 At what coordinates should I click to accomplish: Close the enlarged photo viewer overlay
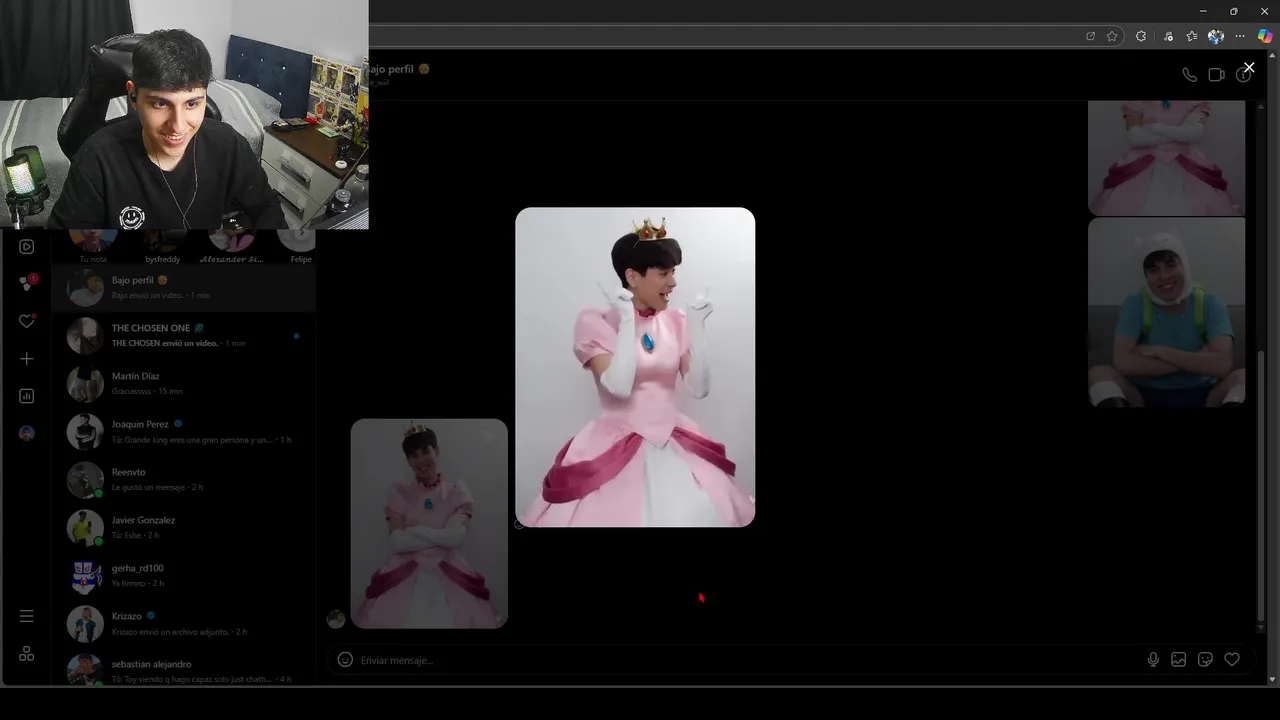[x=1249, y=67]
